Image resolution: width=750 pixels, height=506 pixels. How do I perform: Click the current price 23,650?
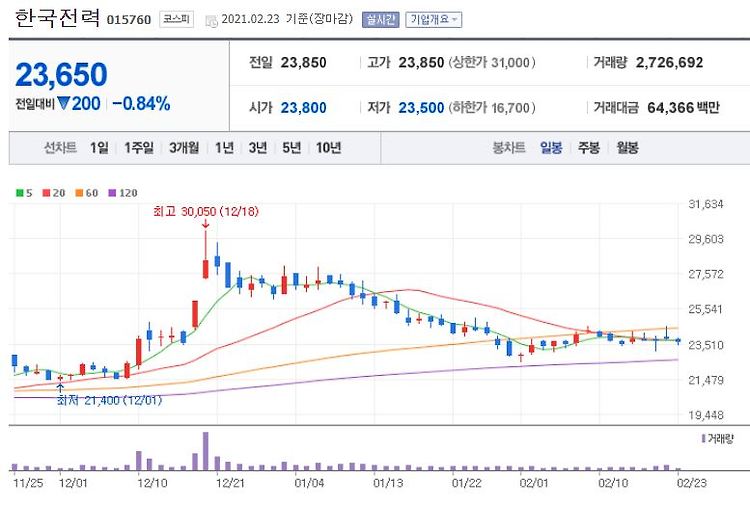61,75
